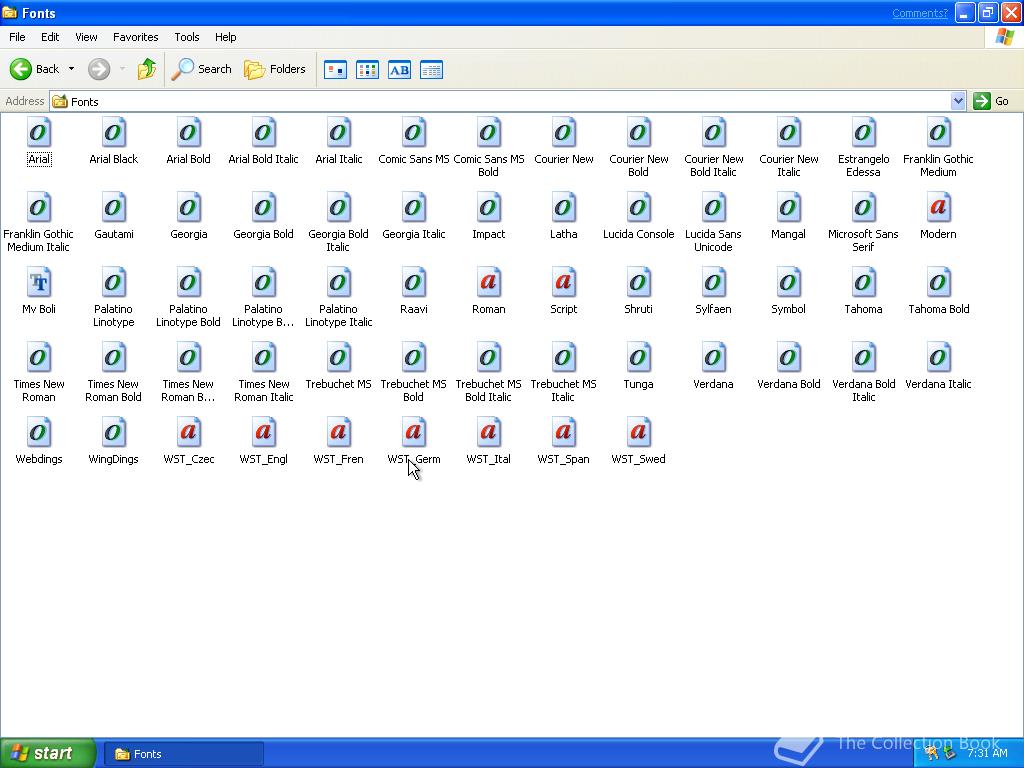Open the Tools menu

[x=187, y=37]
